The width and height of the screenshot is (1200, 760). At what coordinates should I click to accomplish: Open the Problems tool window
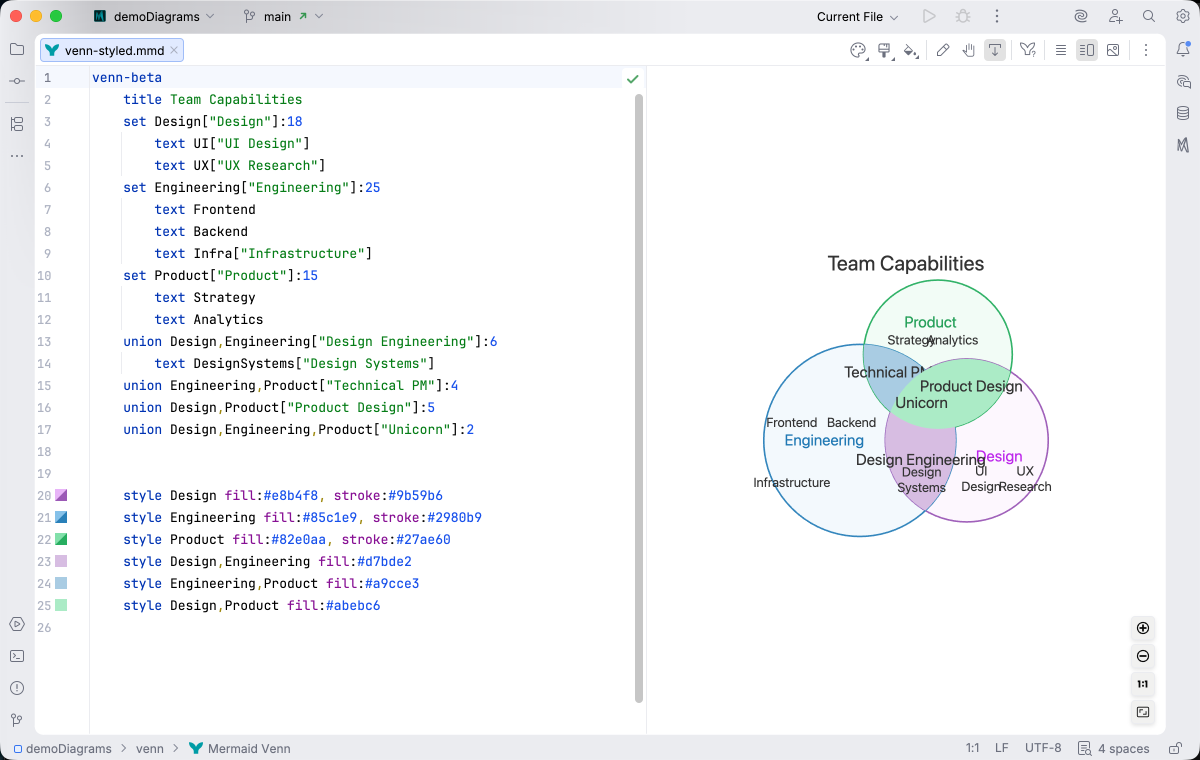click(x=16, y=688)
